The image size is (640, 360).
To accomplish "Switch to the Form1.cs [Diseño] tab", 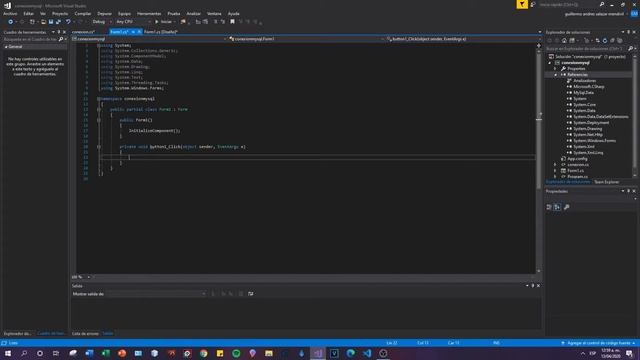I will pyautogui.click(x=161, y=32).
